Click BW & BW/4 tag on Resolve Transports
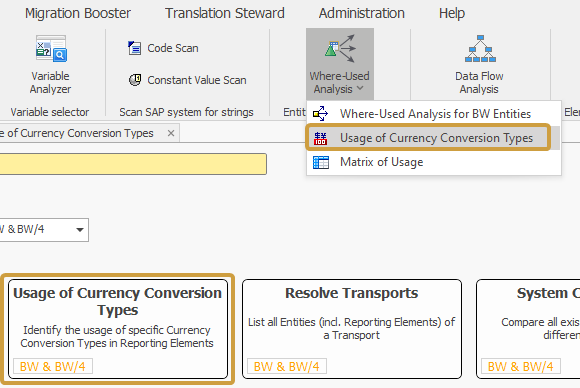The height and width of the screenshot is (388, 580). (287, 367)
